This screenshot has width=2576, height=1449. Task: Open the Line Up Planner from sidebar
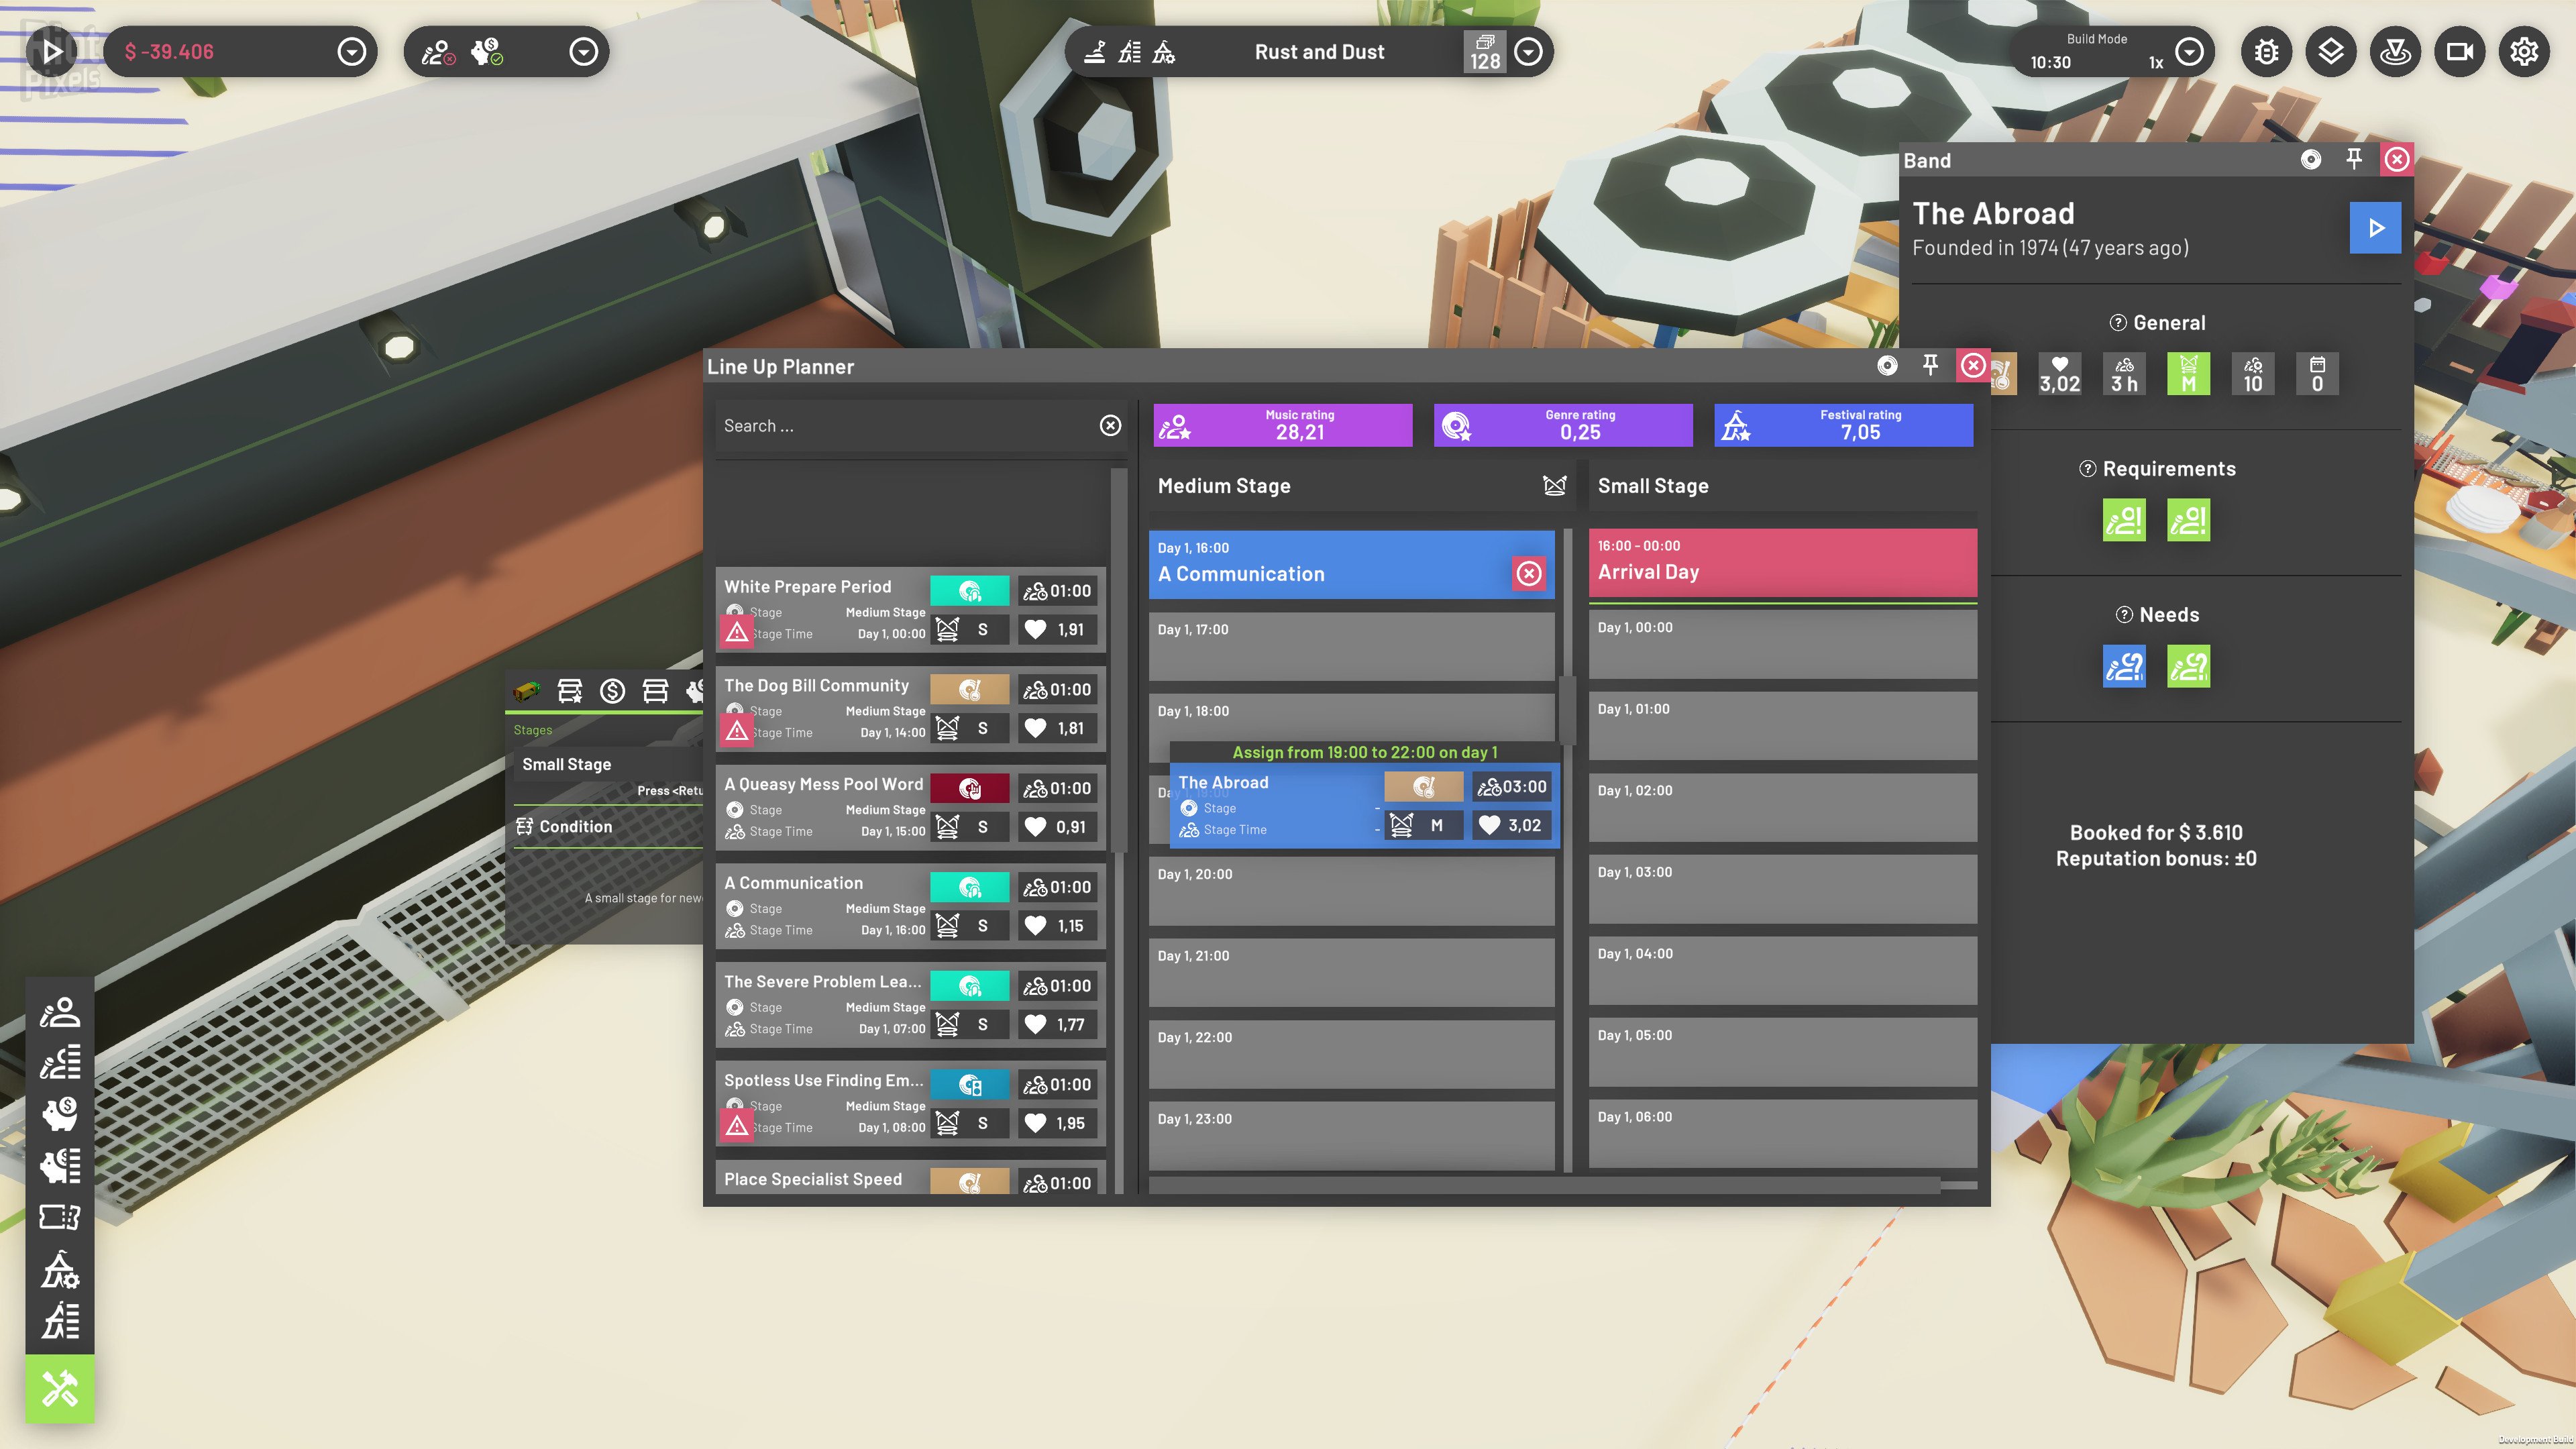tap(60, 1063)
